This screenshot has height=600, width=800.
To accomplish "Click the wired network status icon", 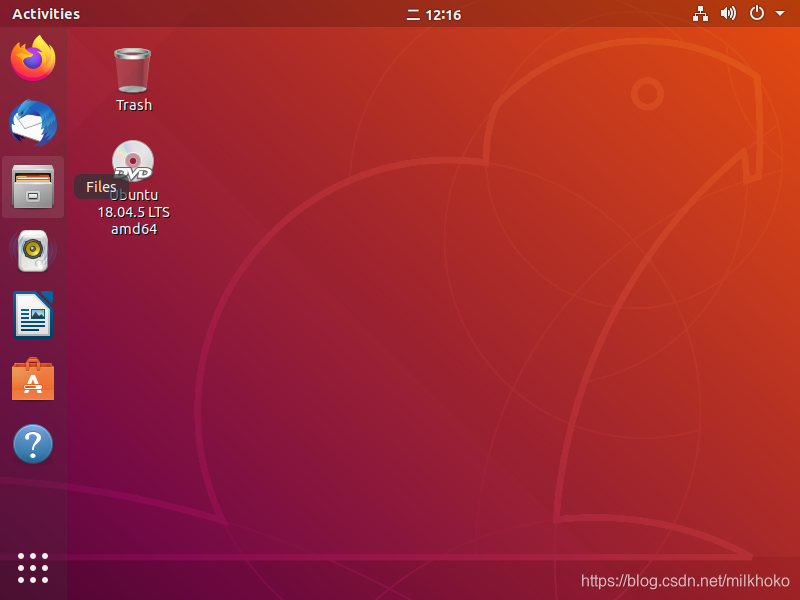I will coord(700,14).
